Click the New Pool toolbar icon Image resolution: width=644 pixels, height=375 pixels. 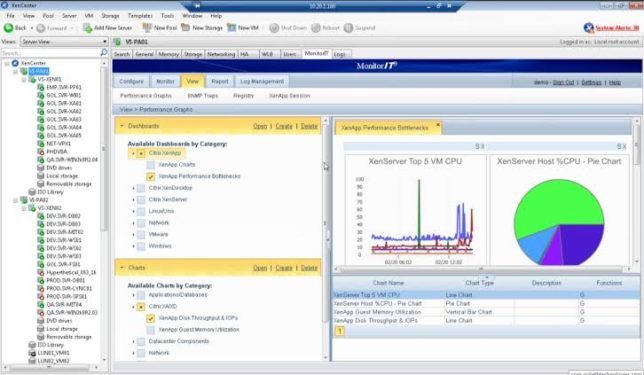pyautogui.click(x=147, y=28)
